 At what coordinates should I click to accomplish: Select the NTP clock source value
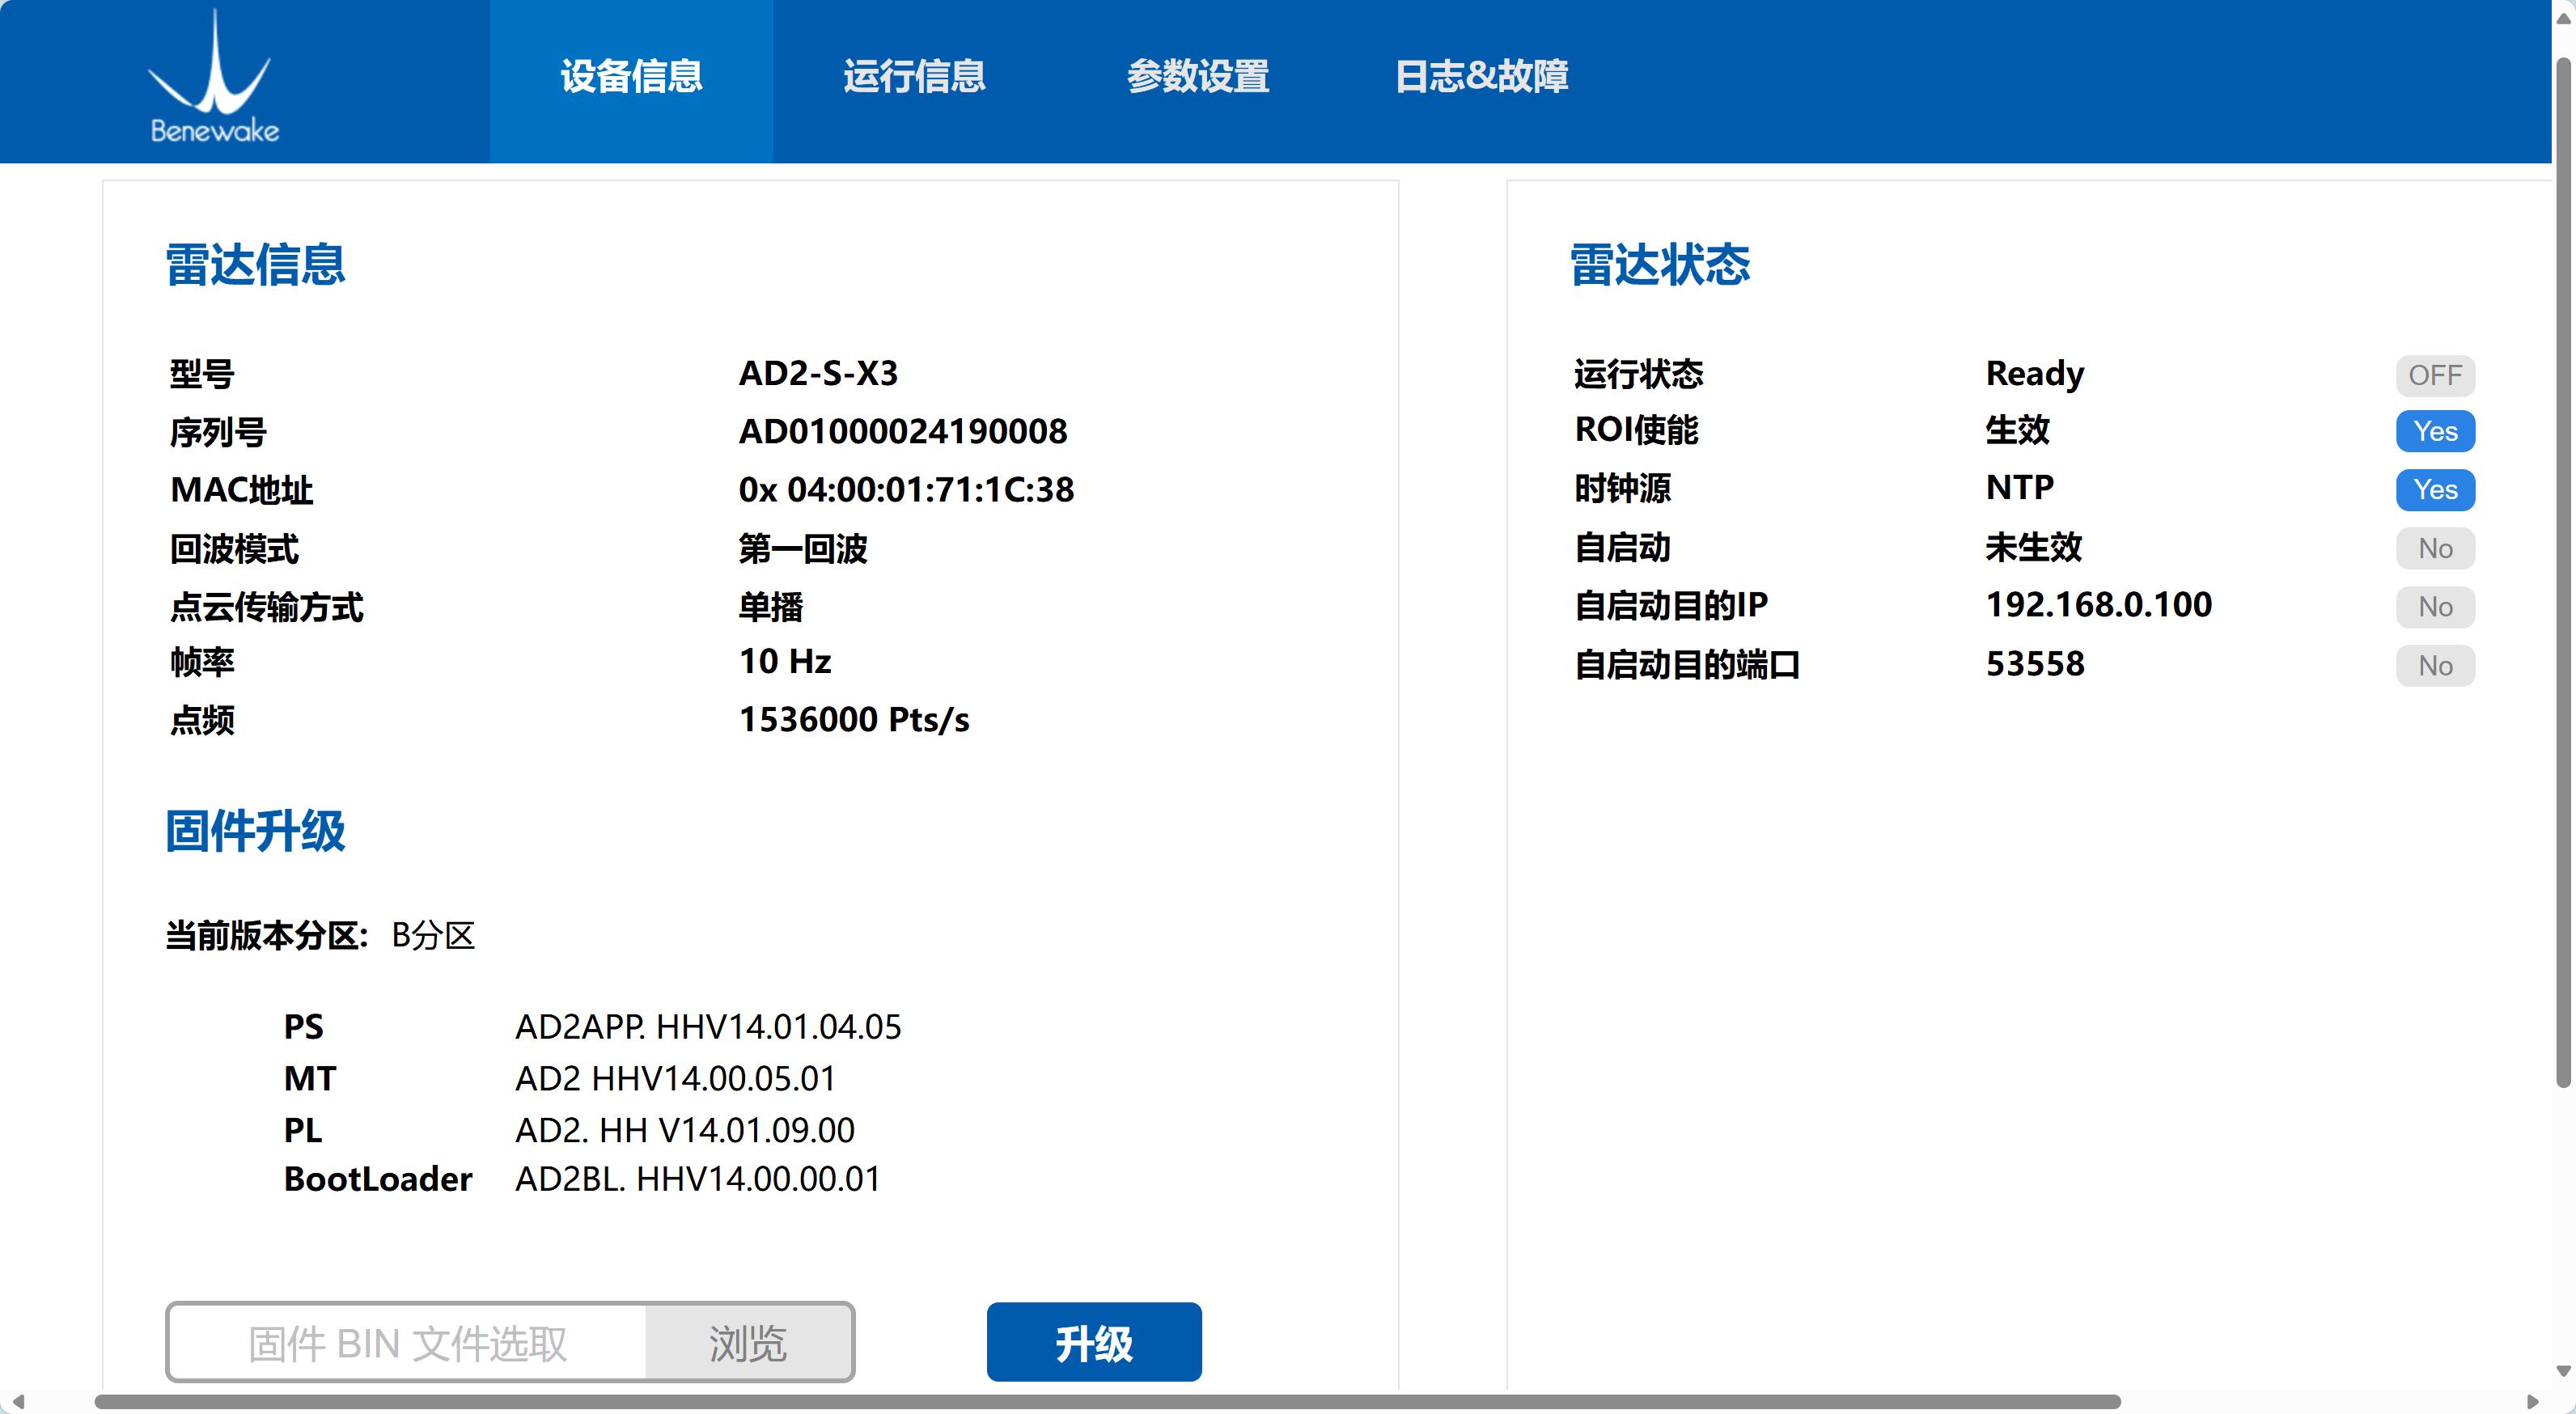[2020, 487]
